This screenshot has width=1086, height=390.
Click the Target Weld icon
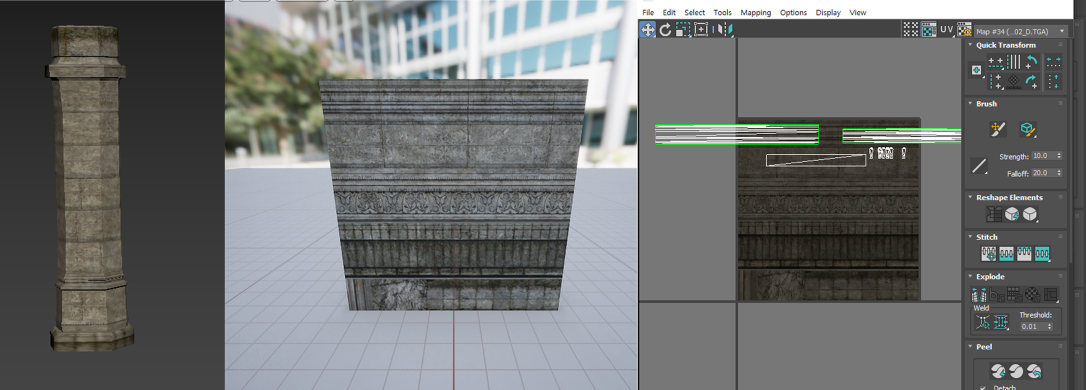tap(982, 321)
